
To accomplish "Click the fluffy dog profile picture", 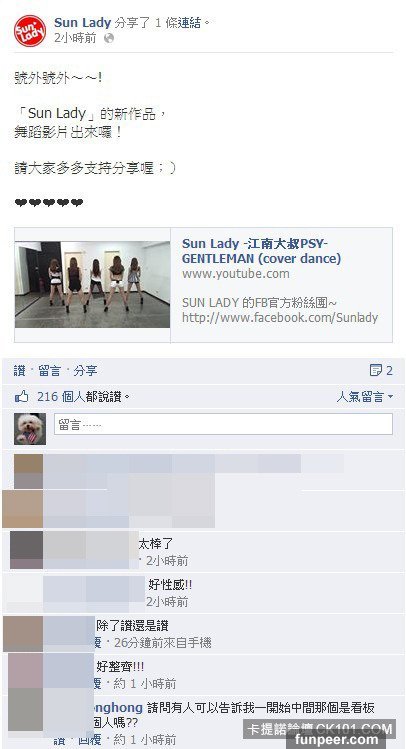I will [x=30, y=429].
